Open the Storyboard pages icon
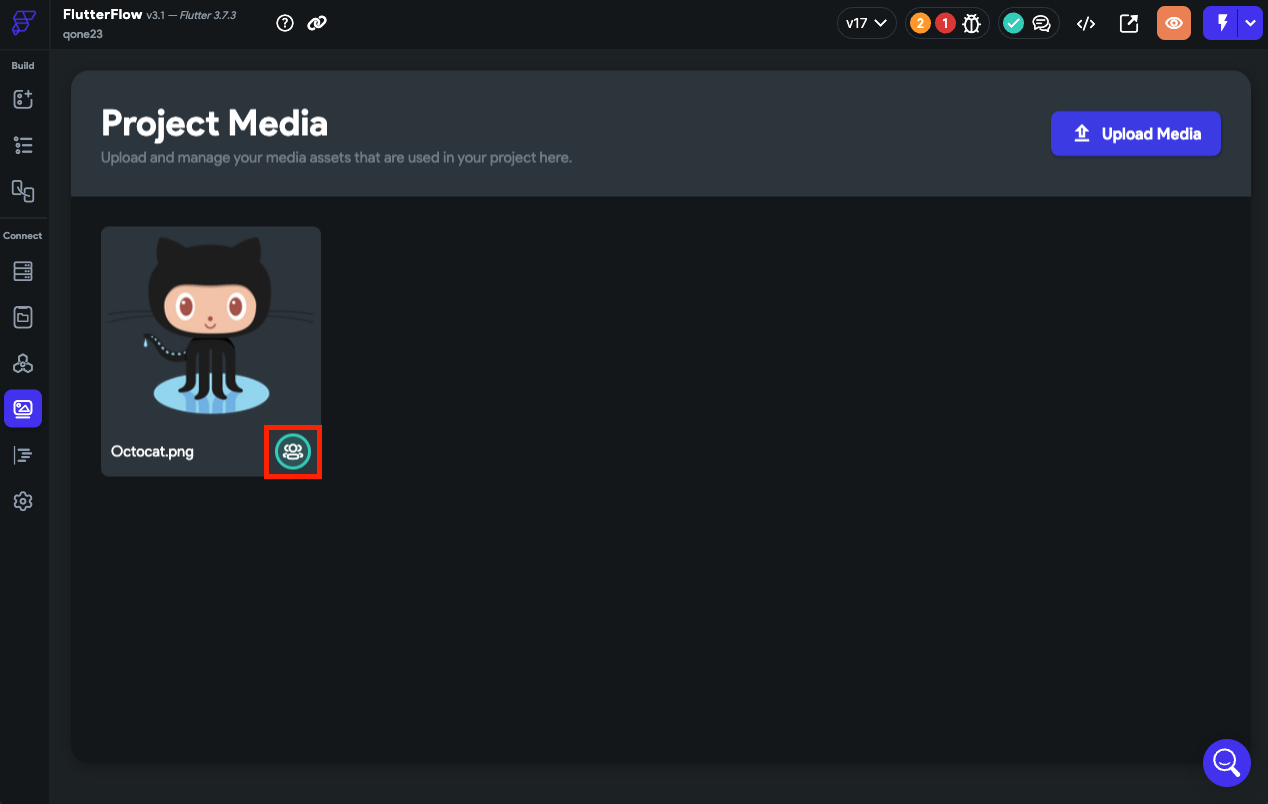The width and height of the screenshot is (1268, 804). (23, 191)
